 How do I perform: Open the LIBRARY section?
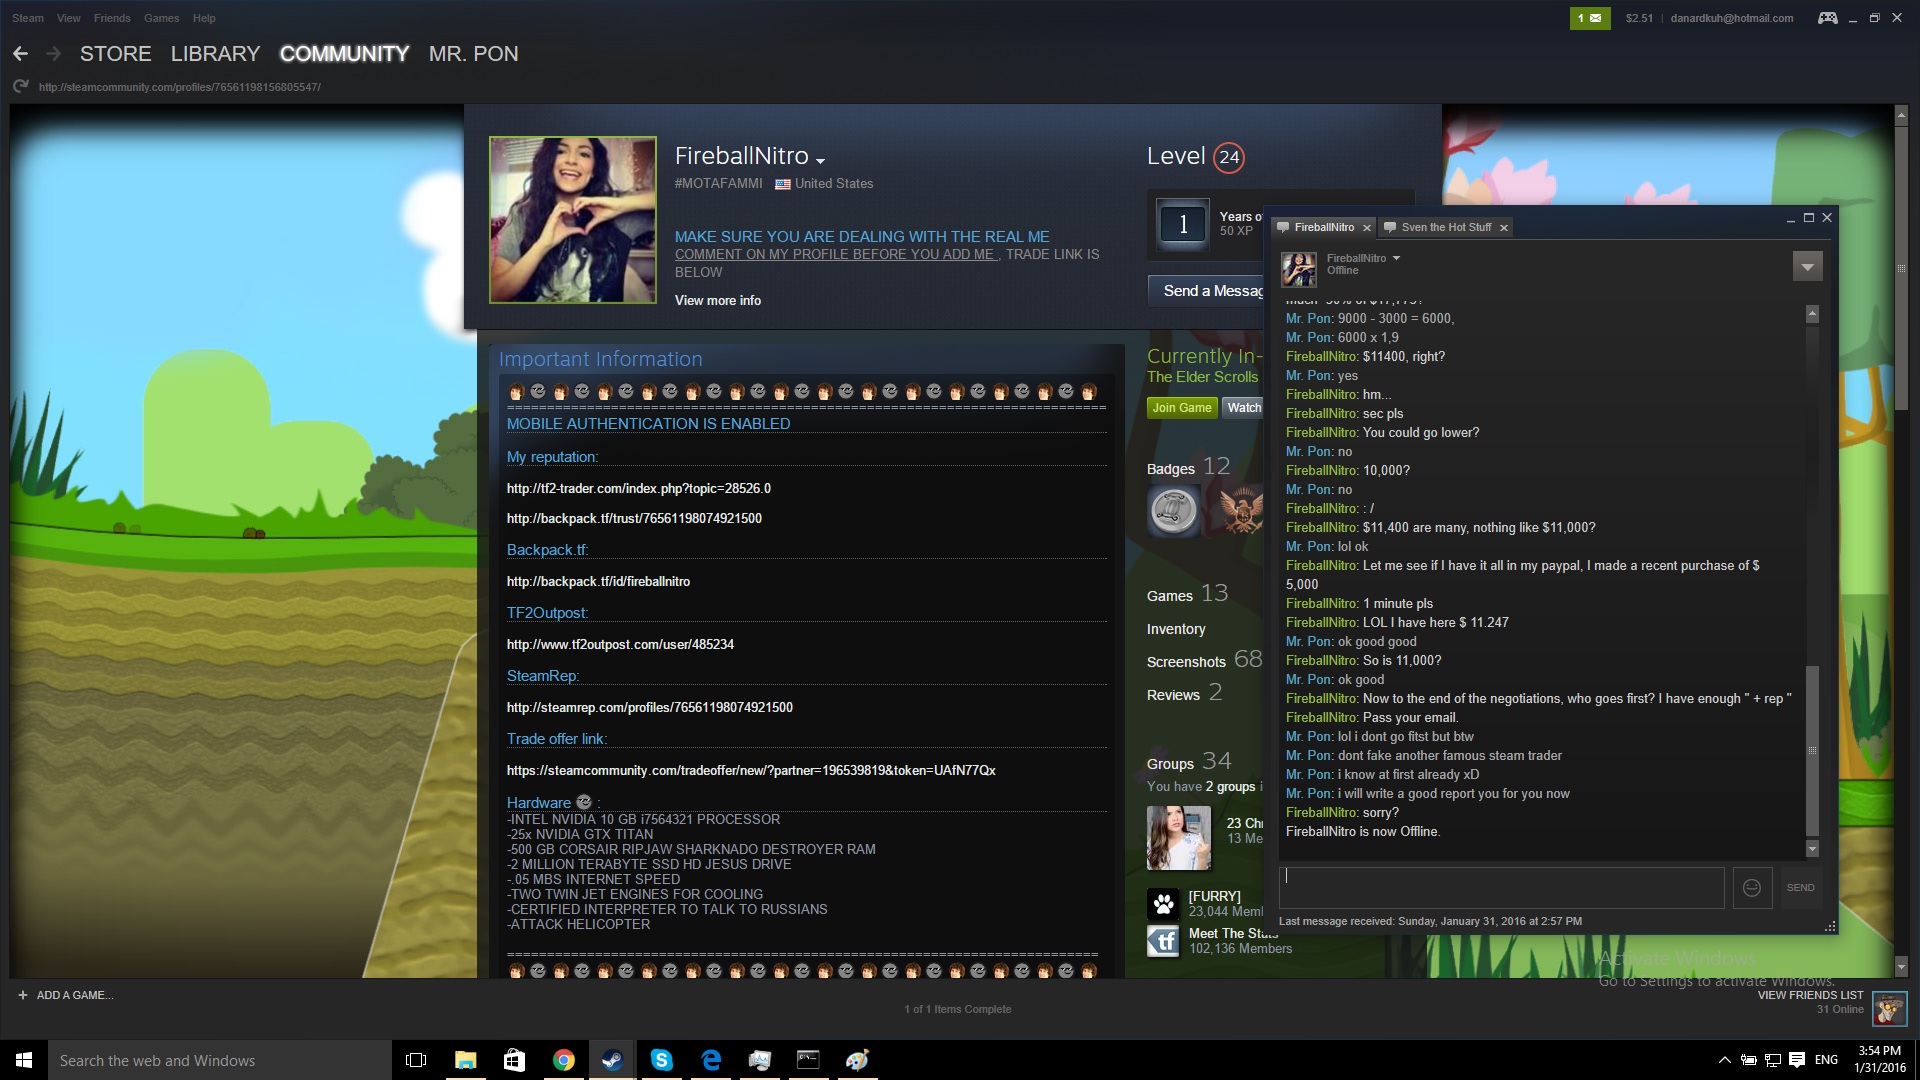click(x=215, y=54)
